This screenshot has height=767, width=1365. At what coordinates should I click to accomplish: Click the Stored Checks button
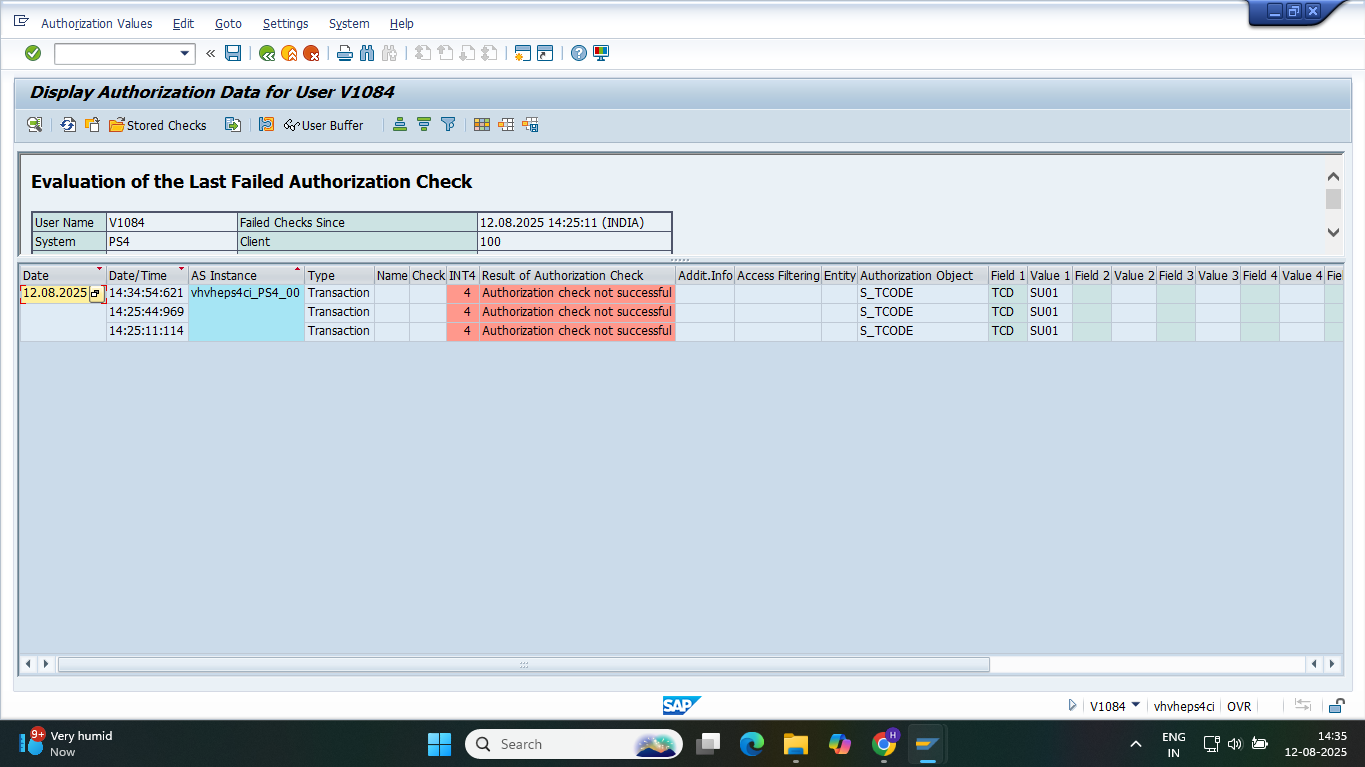[x=158, y=125]
